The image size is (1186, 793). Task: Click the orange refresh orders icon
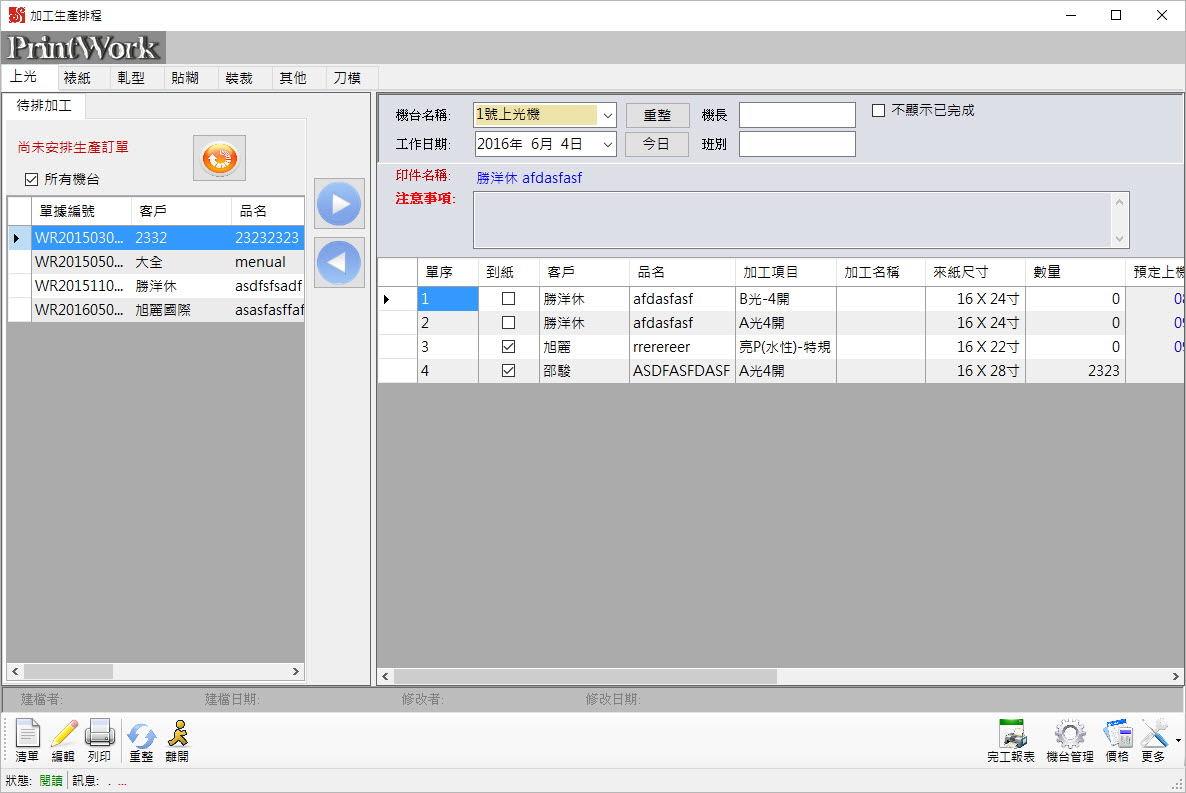219,158
